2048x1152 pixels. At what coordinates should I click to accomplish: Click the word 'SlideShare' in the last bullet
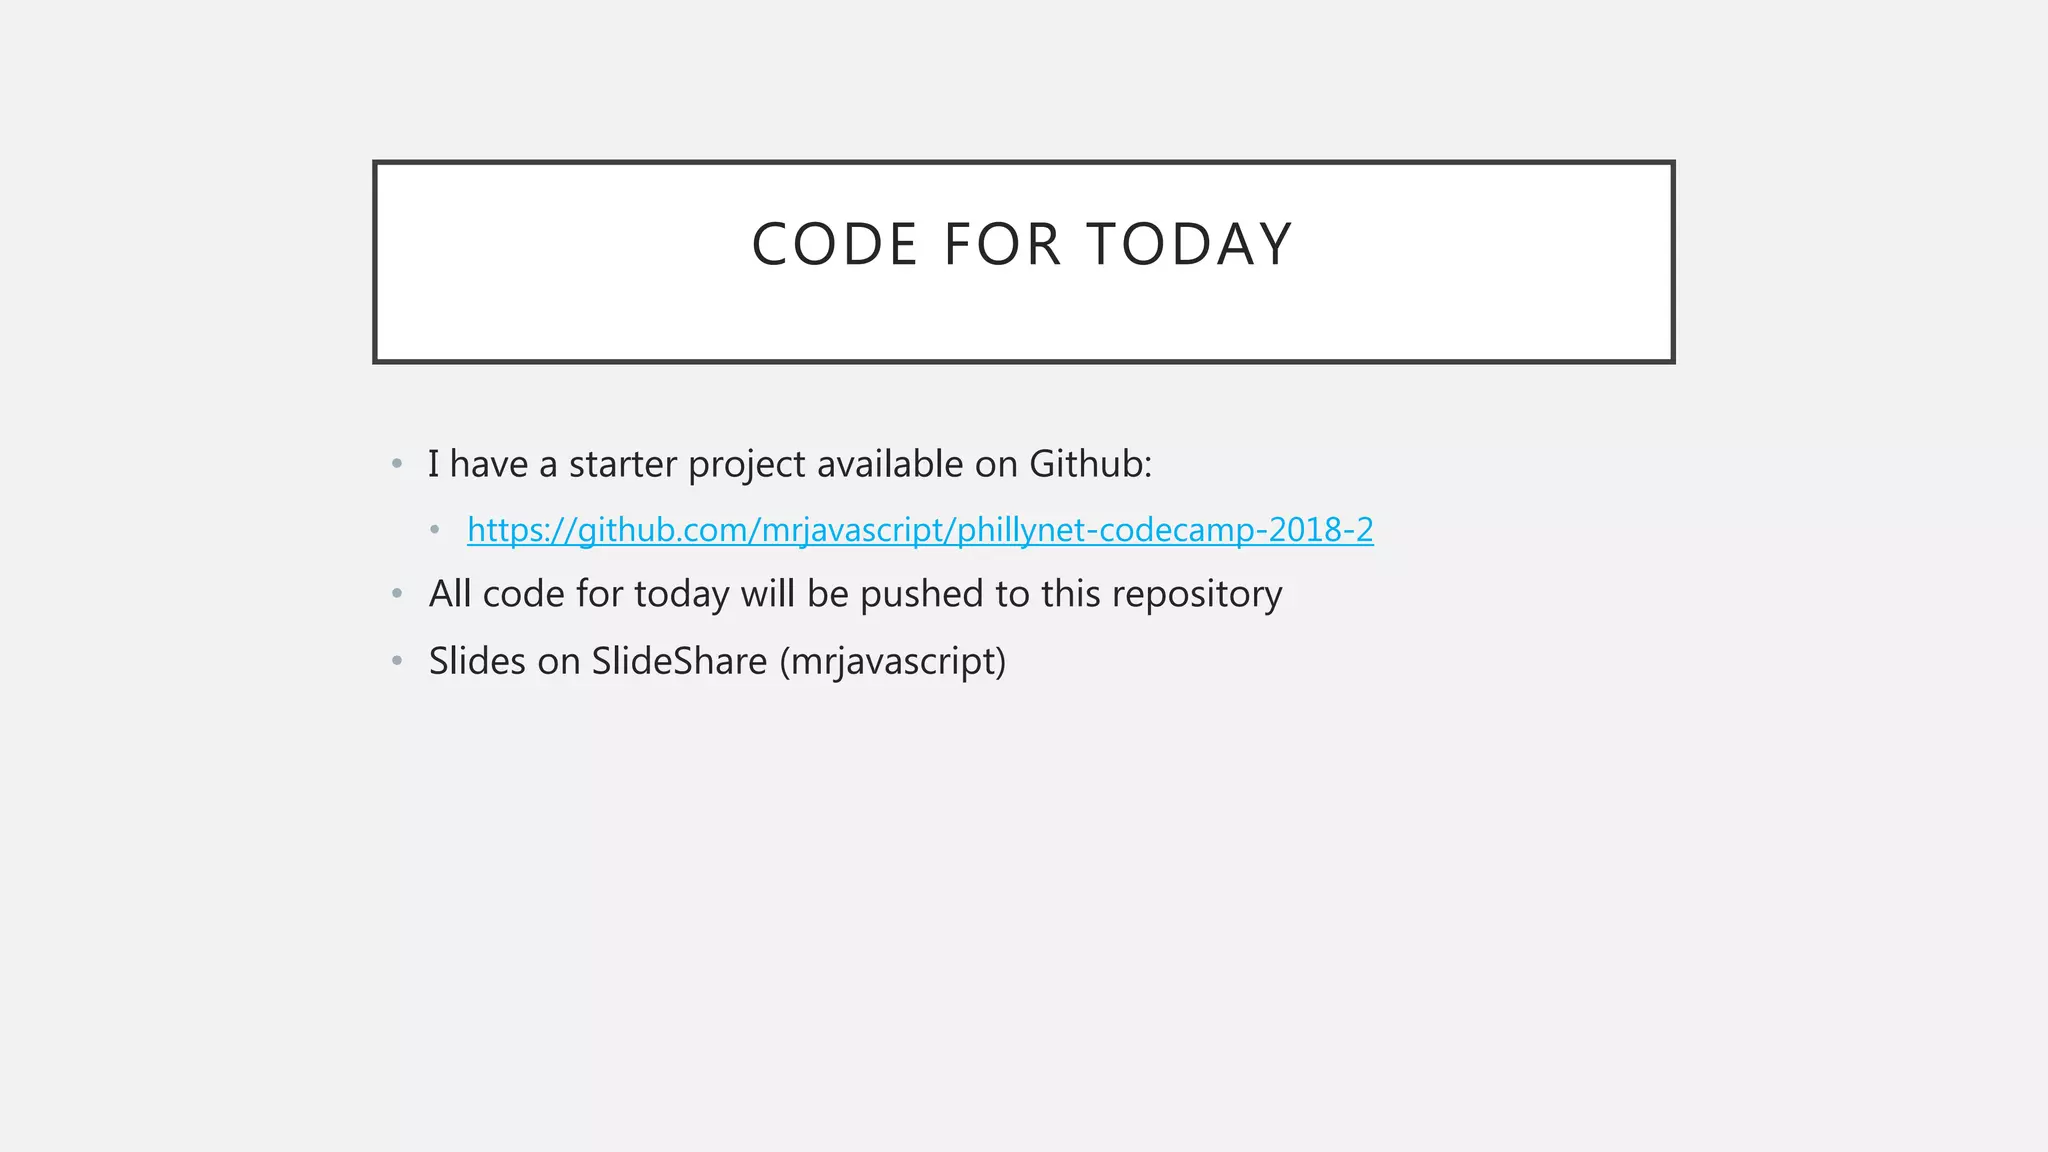[x=679, y=661]
